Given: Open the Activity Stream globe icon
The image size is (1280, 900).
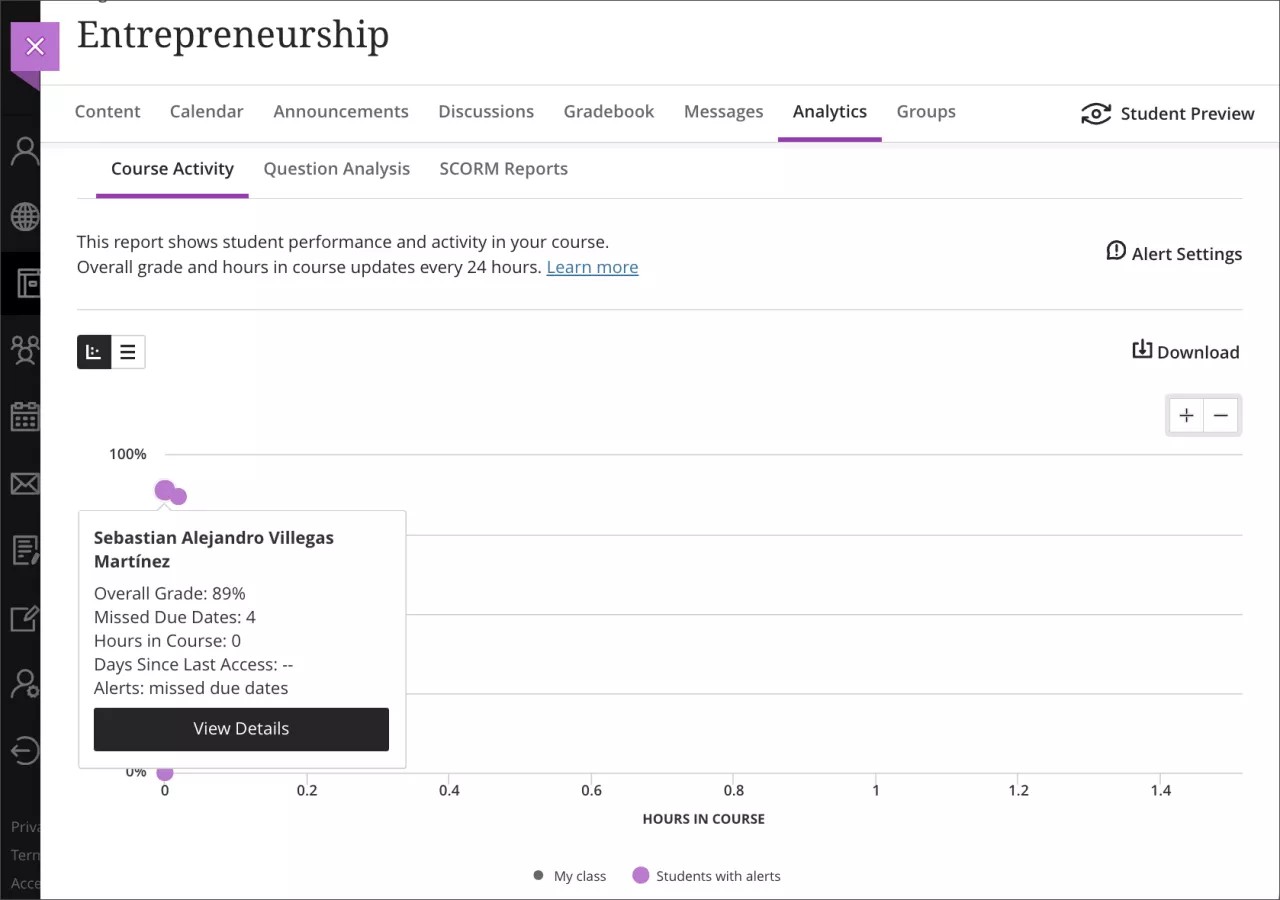Looking at the screenshot, I should 23,217.
